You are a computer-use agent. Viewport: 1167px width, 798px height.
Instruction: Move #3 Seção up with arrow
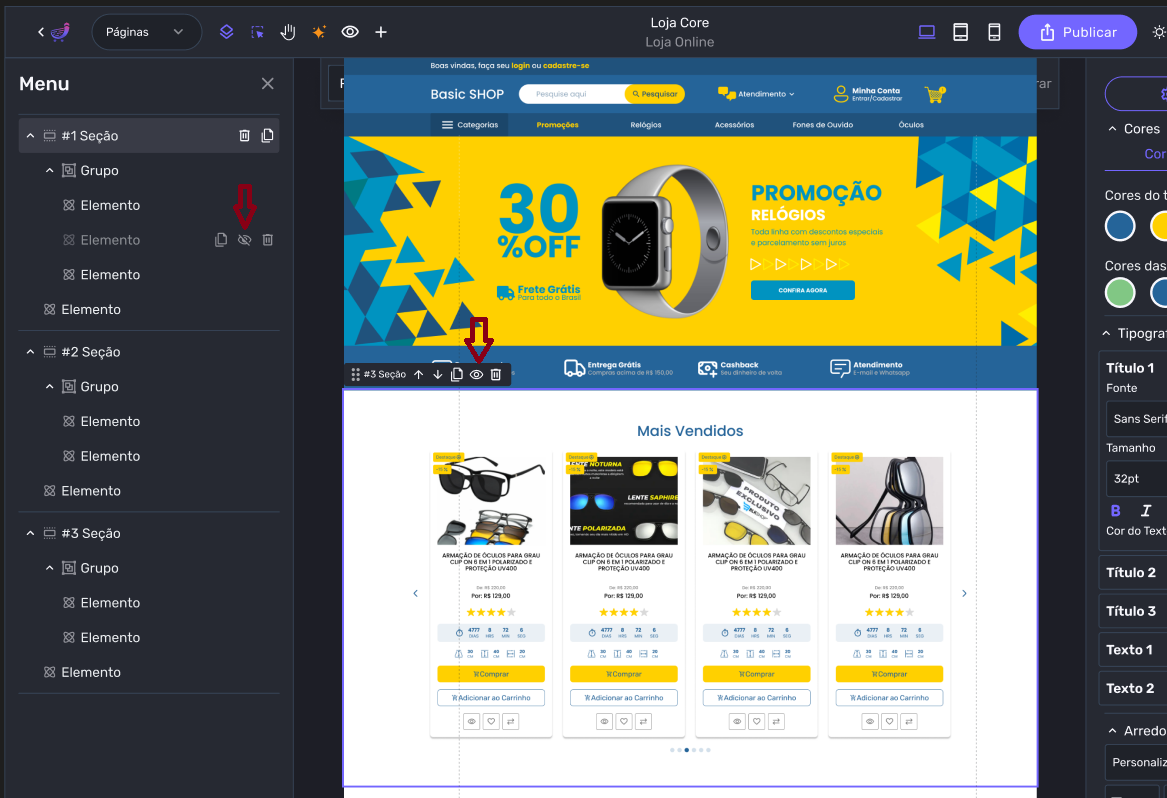click(419, 375)
